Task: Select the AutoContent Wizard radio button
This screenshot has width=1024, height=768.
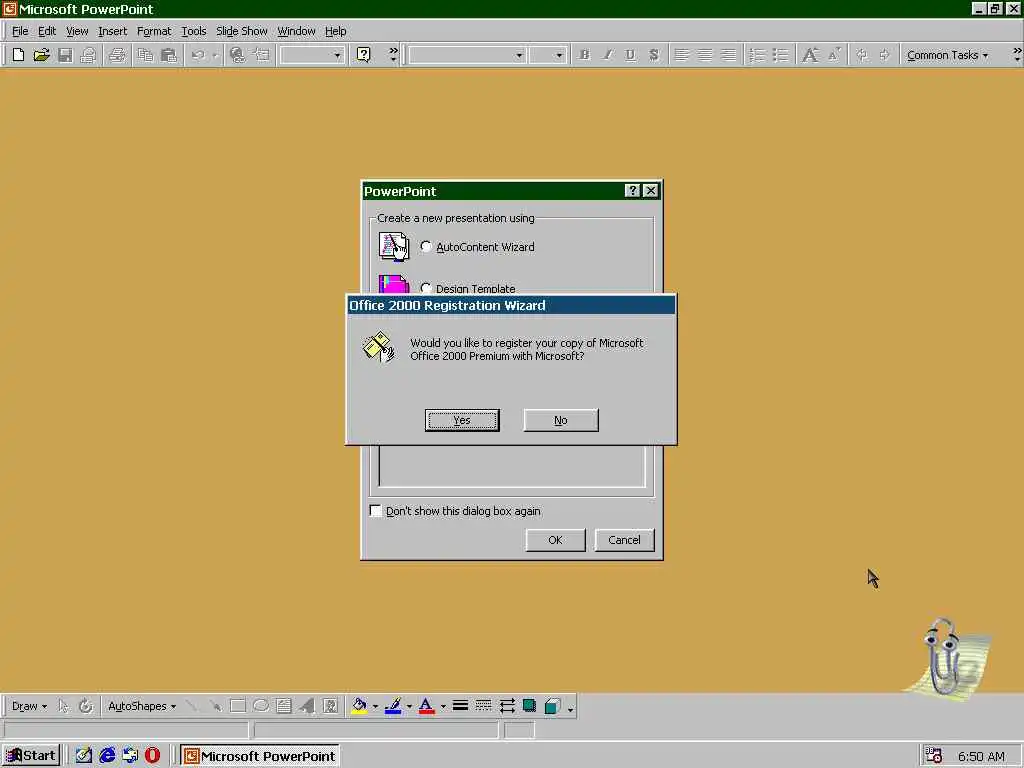Action: click(x=426, y=246)
